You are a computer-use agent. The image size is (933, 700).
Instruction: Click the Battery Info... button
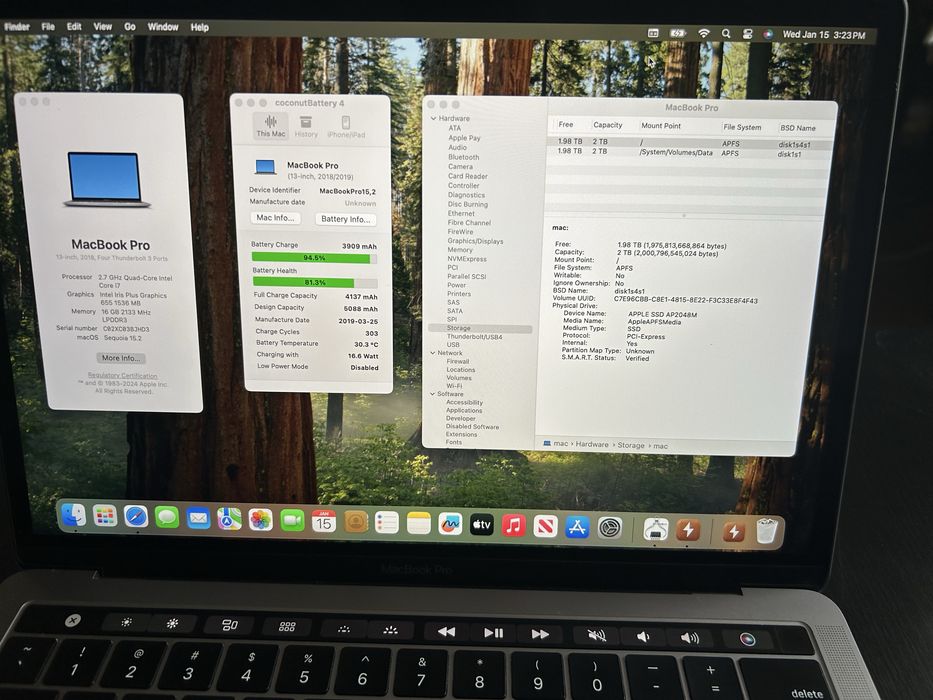[346, 219]
